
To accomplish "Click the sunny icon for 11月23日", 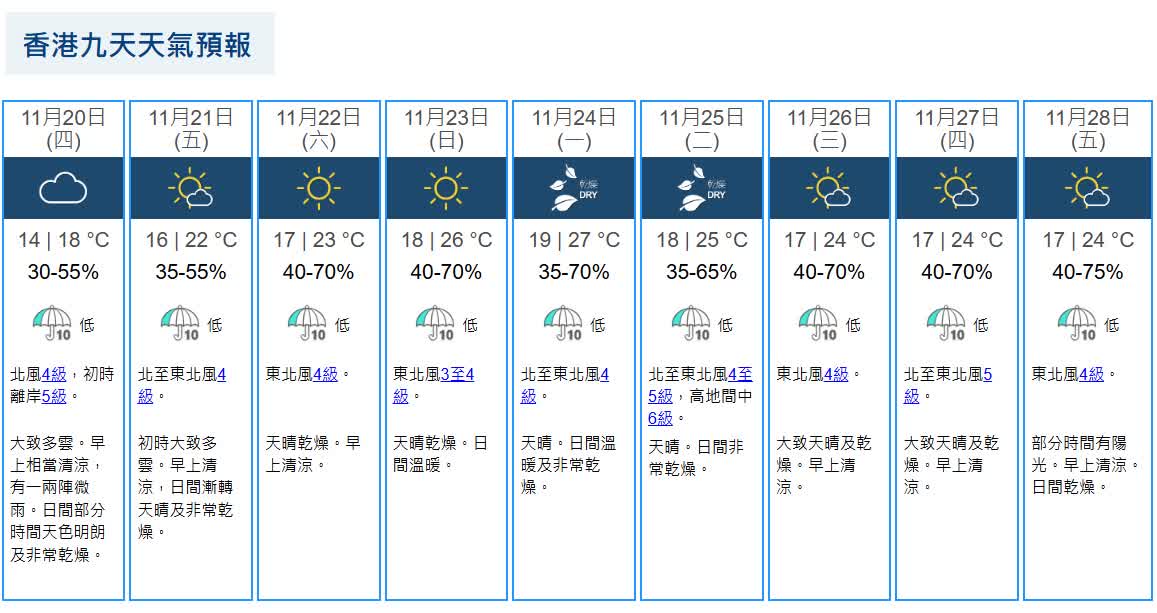I will coord(446,187).
